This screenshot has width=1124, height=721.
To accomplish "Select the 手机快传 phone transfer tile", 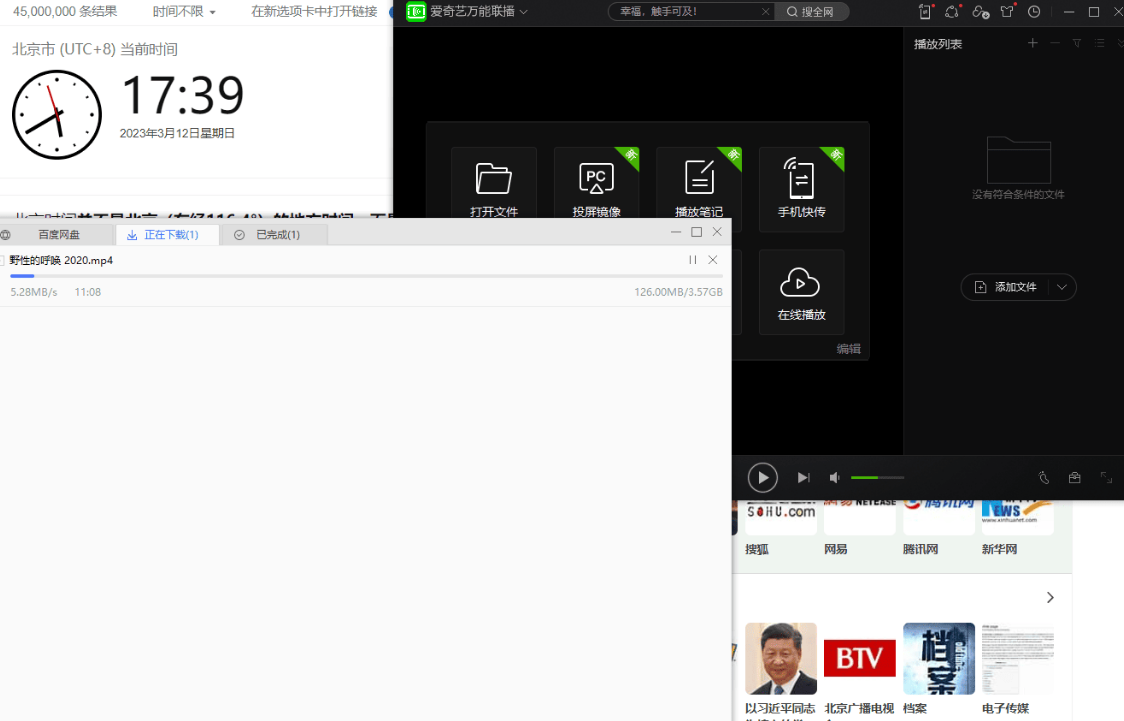I will click(x=801, y=187).
